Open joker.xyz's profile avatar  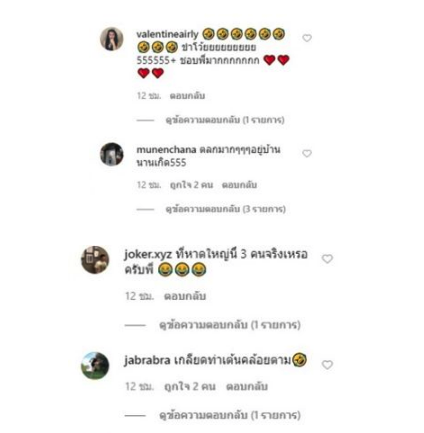95,260
